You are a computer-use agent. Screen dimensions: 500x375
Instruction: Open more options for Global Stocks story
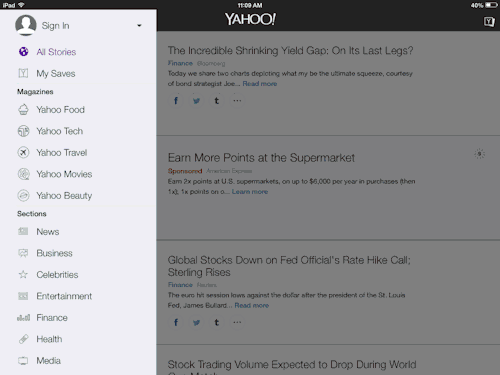point(237,322)
